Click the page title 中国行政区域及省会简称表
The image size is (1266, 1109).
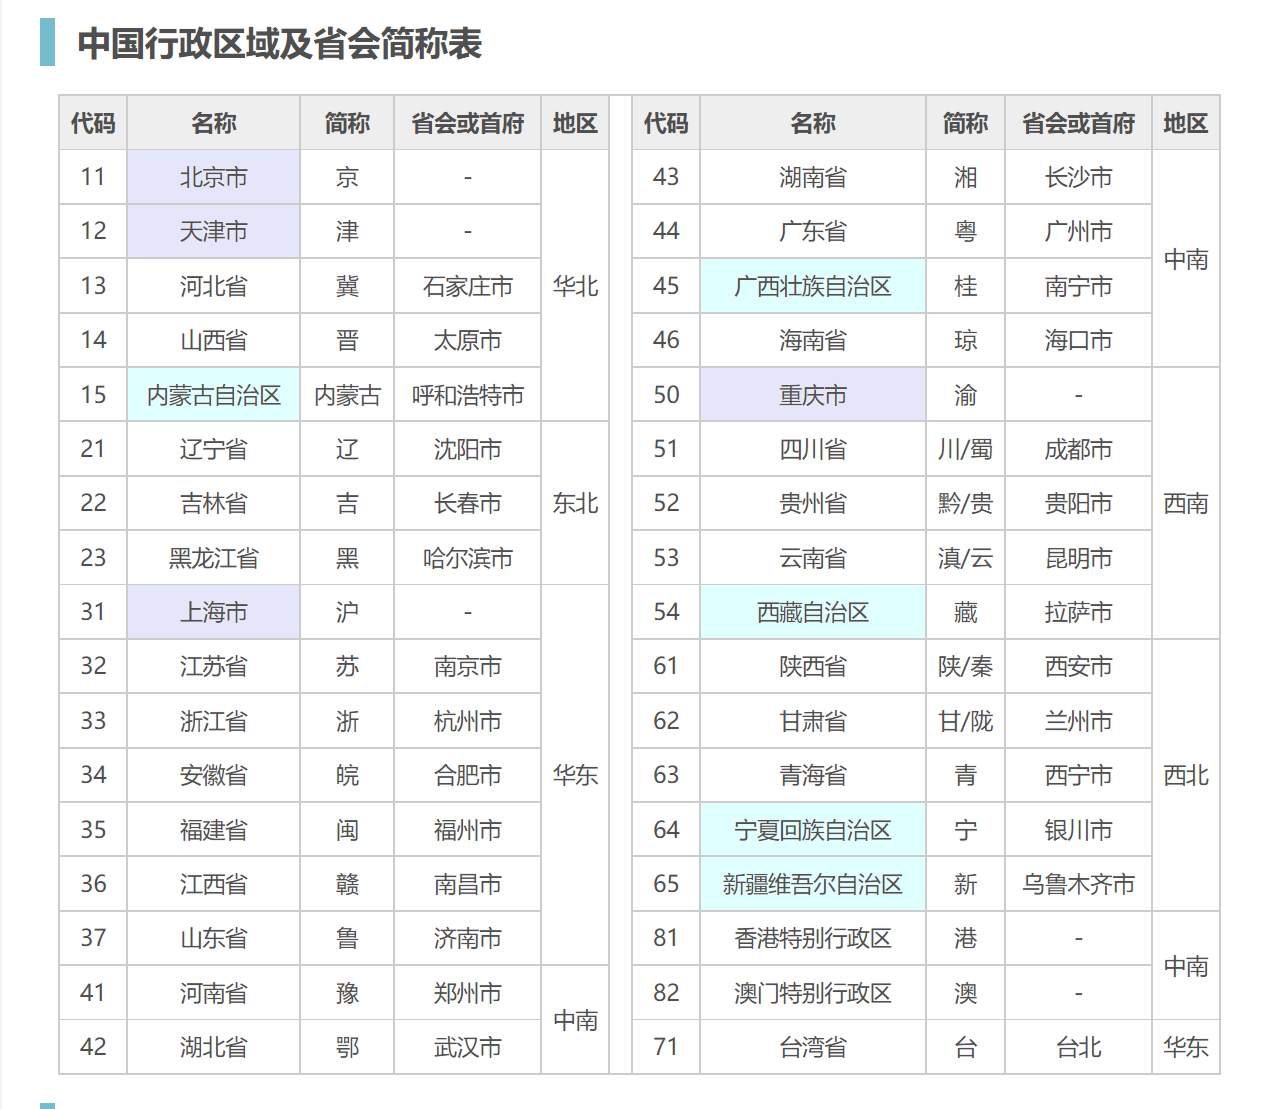280,43
